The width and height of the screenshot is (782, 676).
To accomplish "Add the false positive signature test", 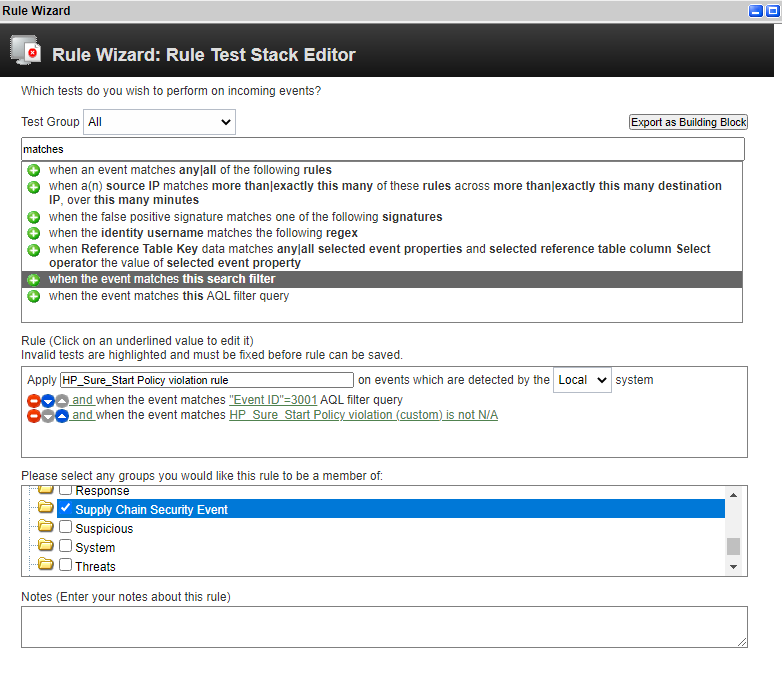I will (33, 218).
